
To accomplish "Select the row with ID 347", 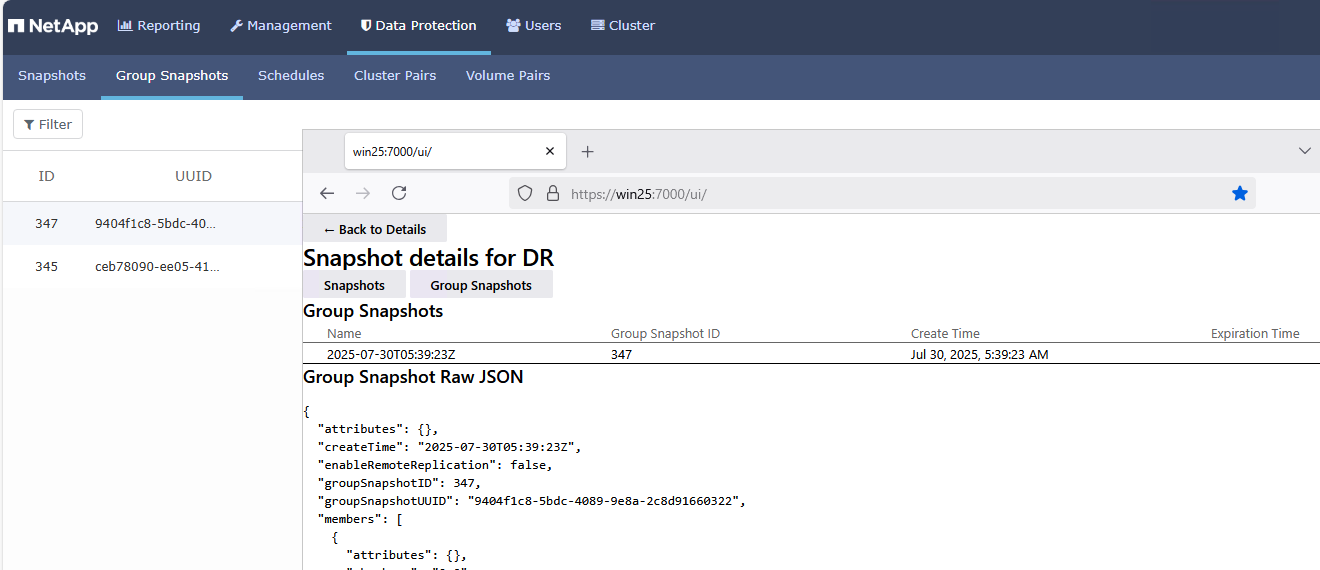I will [152, 223].
